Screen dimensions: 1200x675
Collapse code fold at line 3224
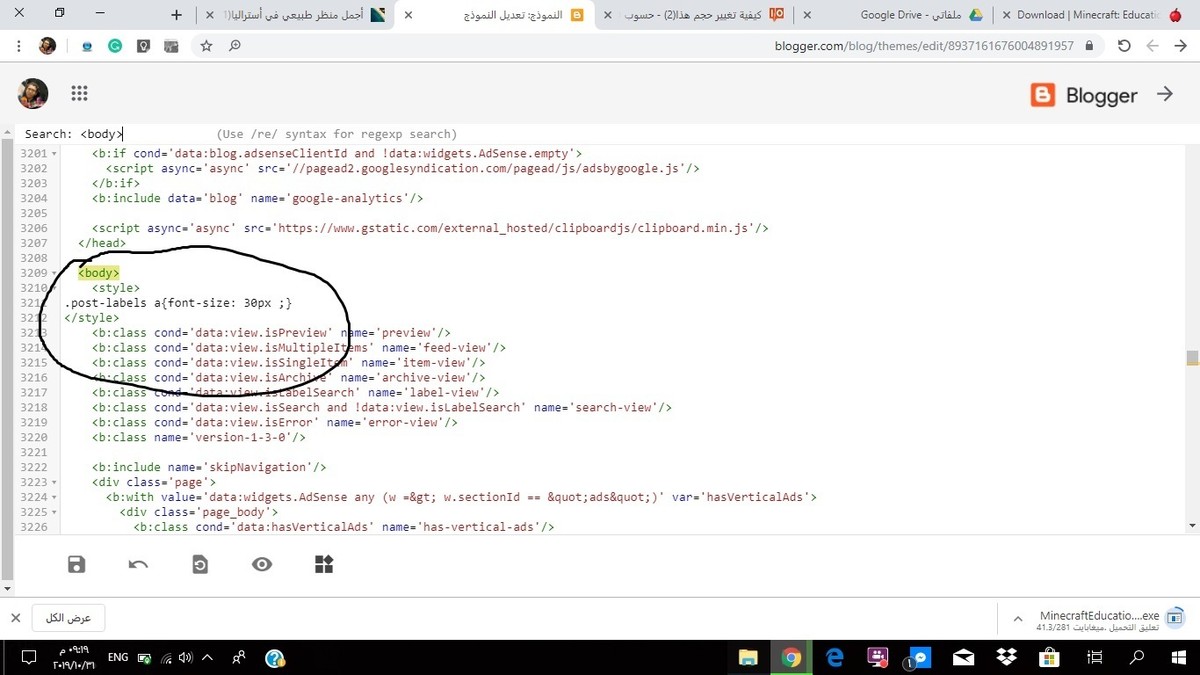[53, 497]
